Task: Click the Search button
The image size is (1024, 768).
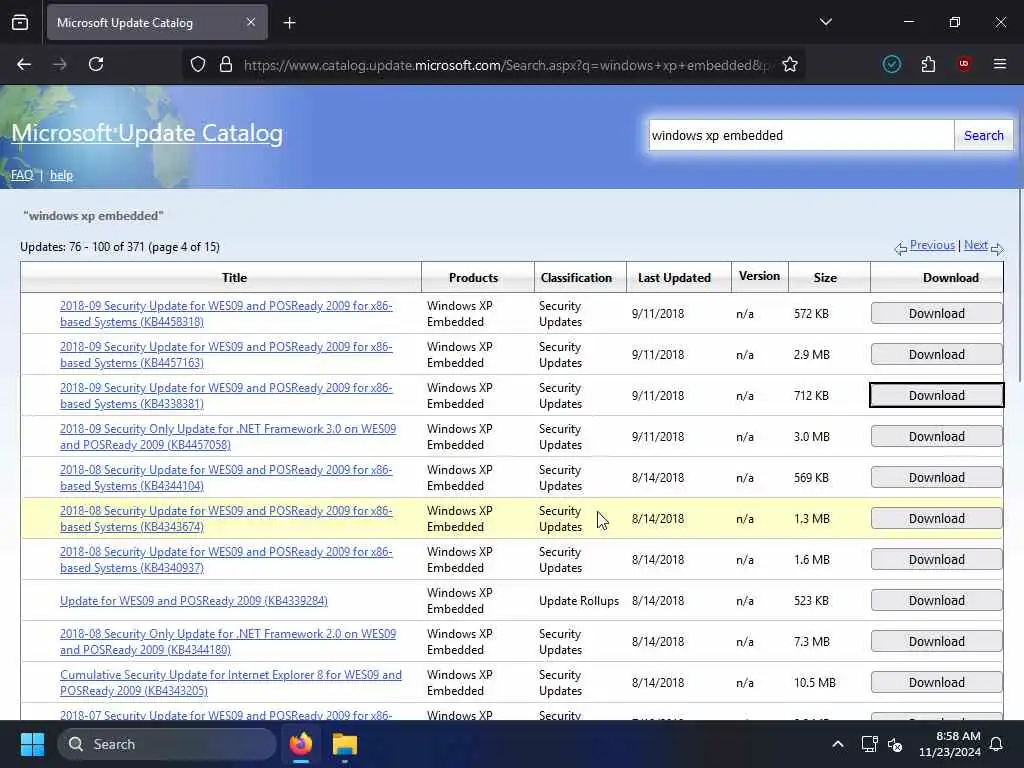Action: (984, 135)
